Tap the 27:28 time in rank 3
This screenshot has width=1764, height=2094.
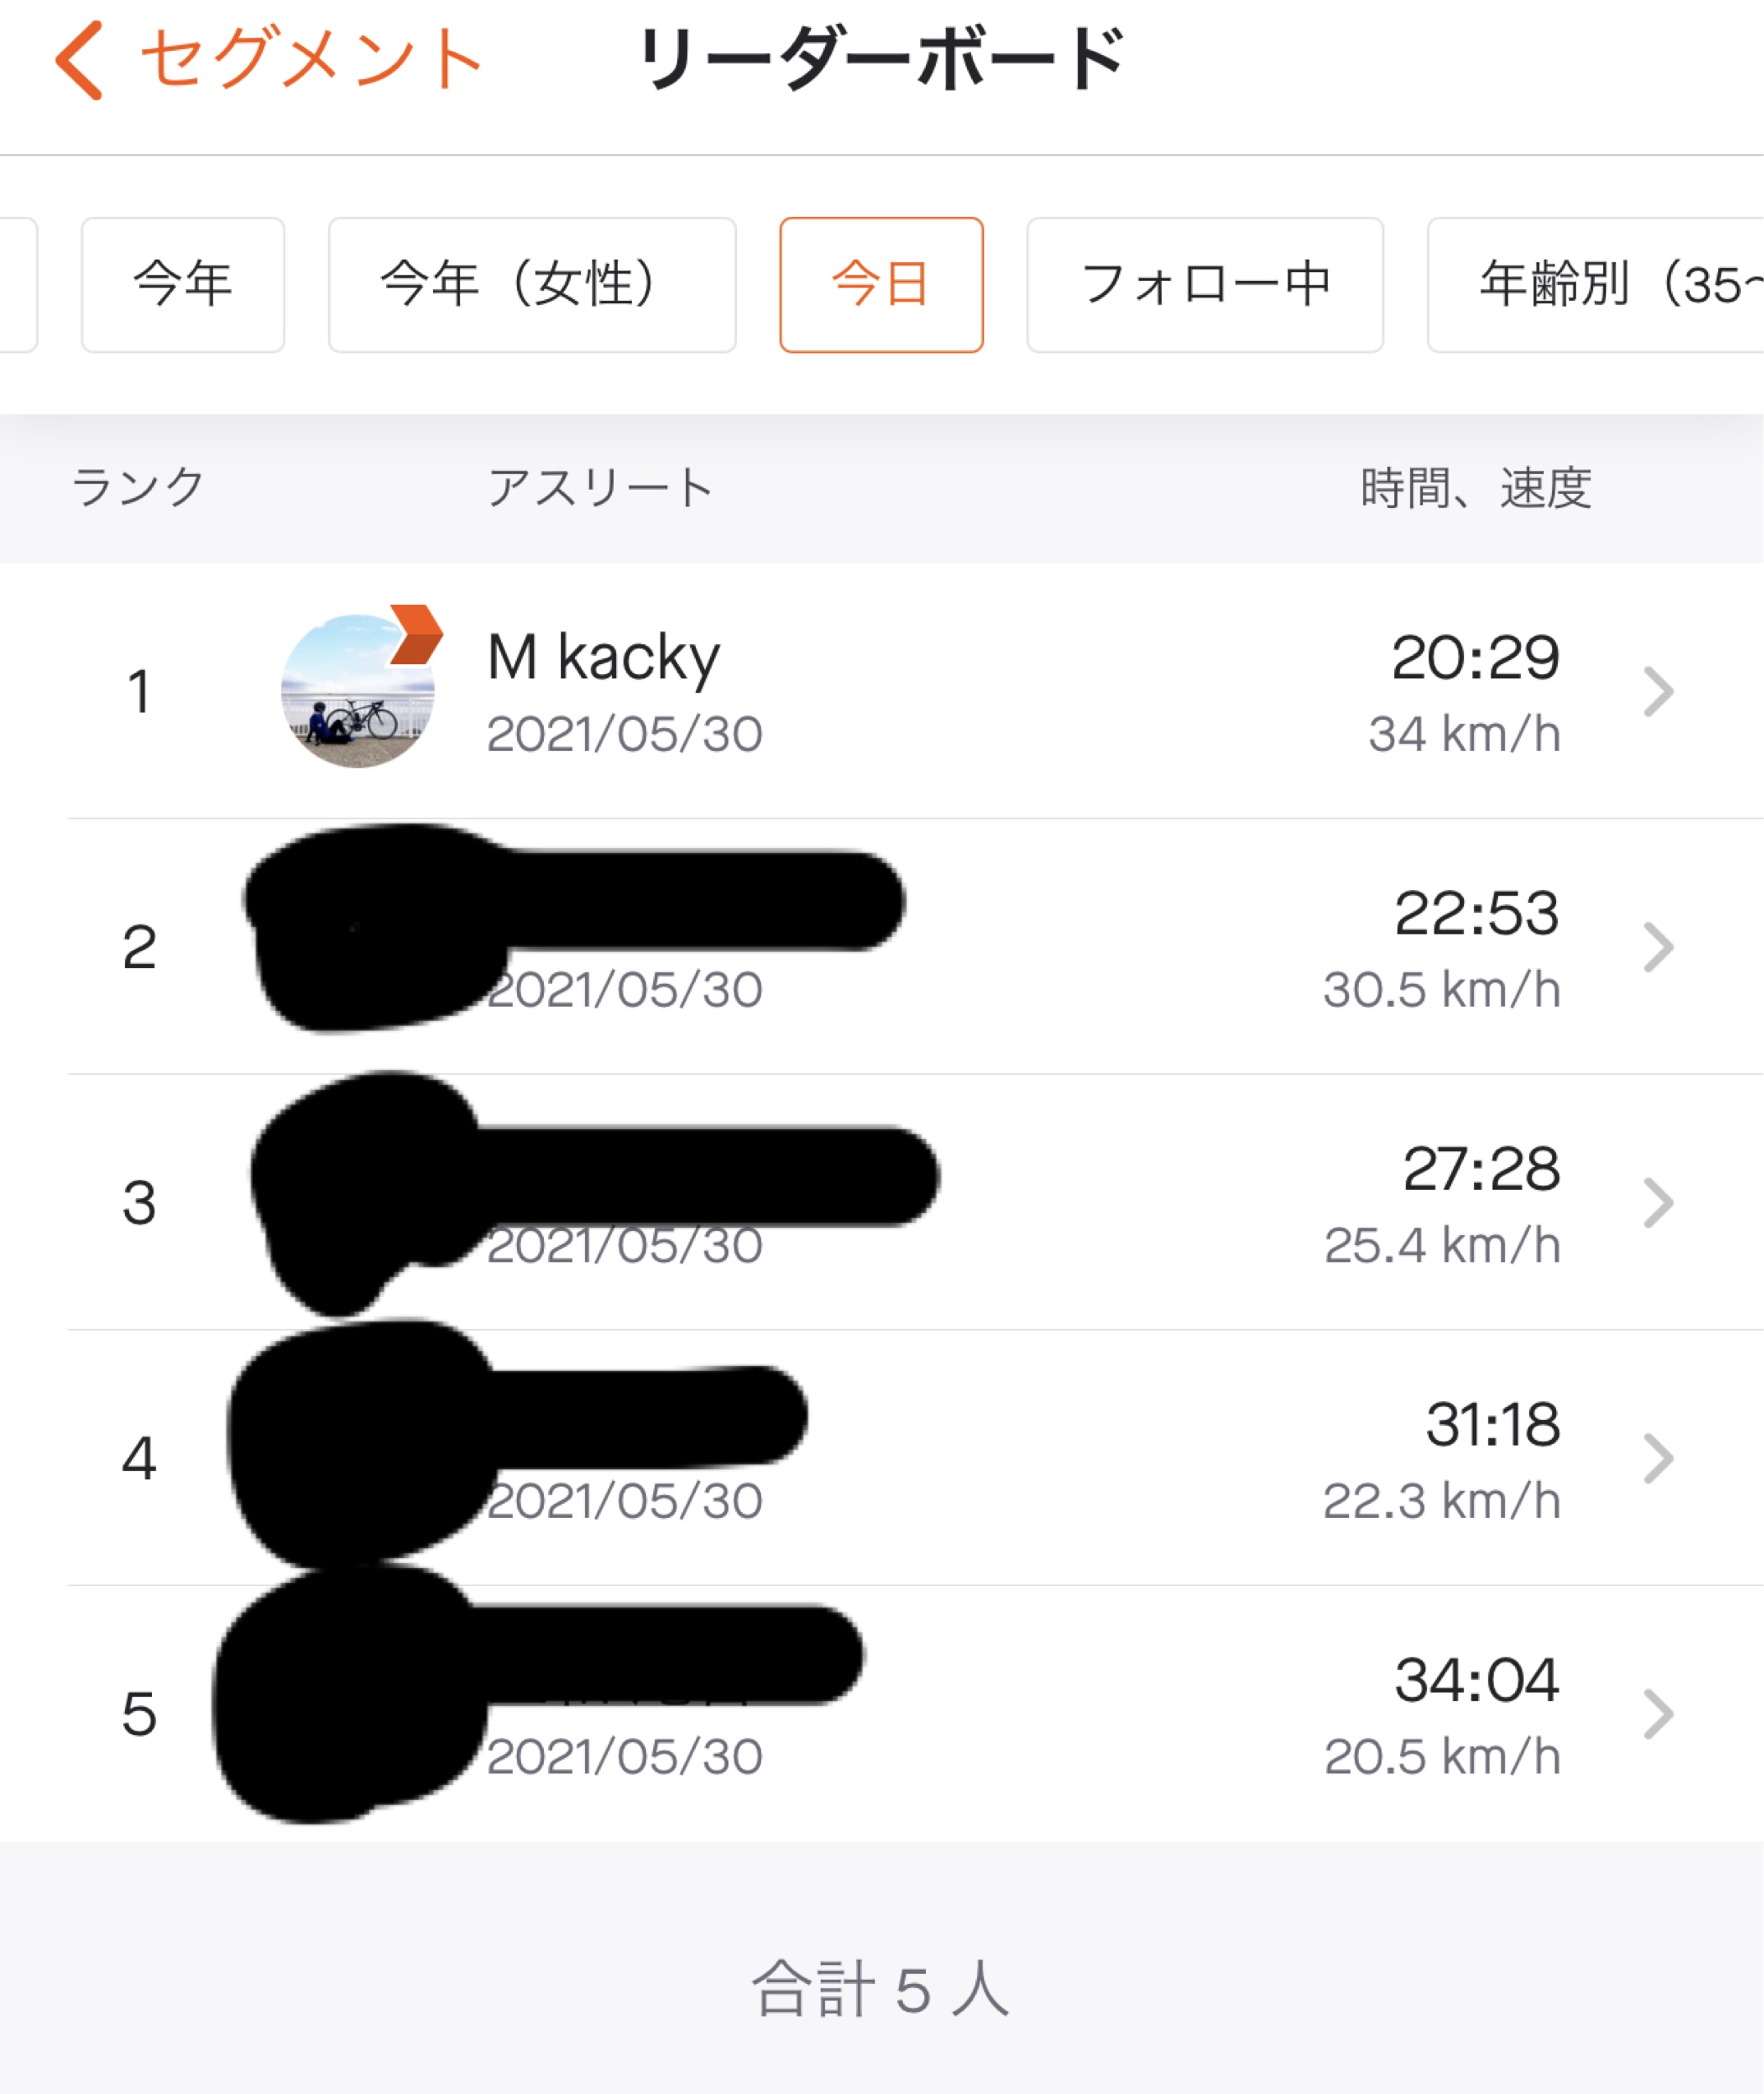pos(1481,1169)
